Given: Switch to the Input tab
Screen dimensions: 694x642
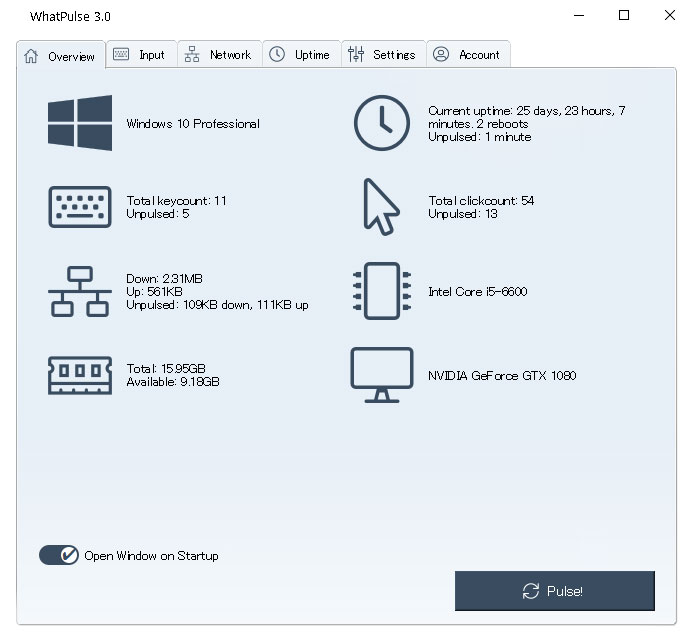Looking at the screenshot, I should click(x=142, y=54).
